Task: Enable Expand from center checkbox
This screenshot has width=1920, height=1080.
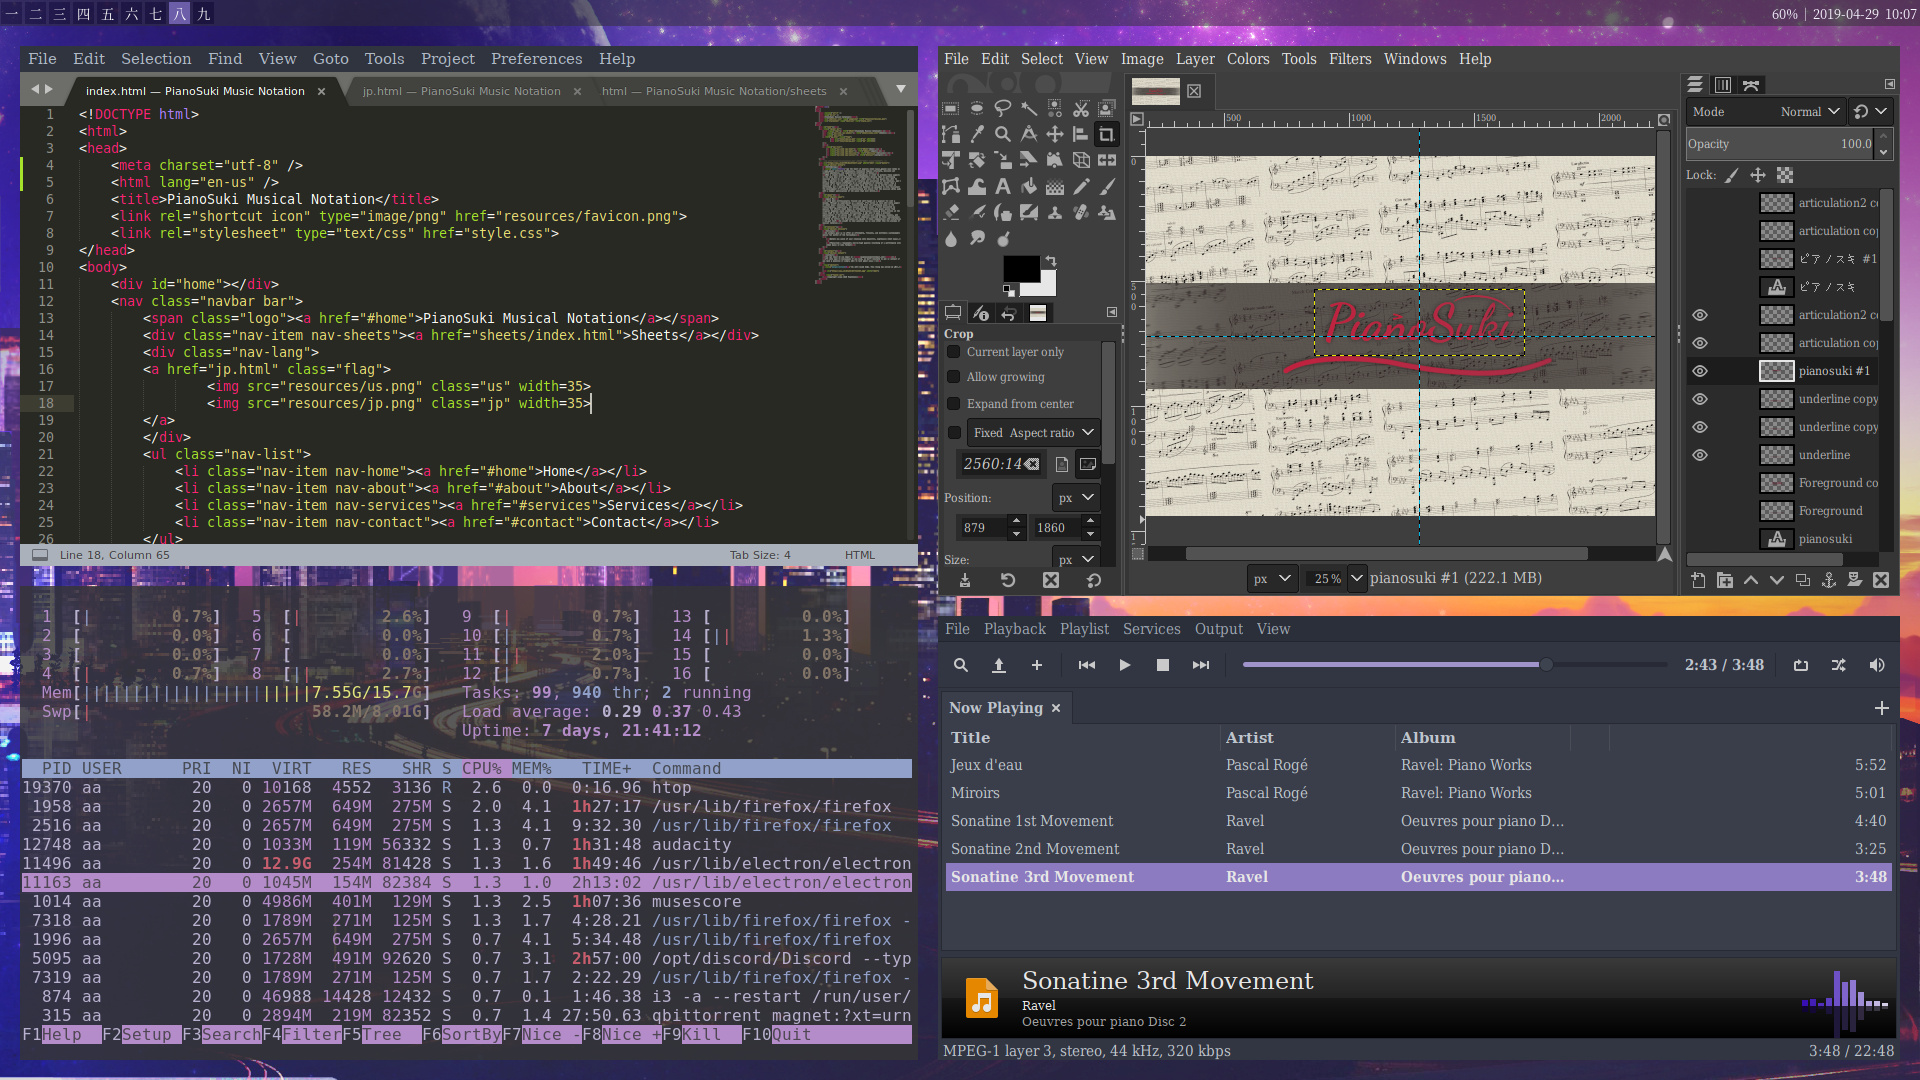Action: 954,404
